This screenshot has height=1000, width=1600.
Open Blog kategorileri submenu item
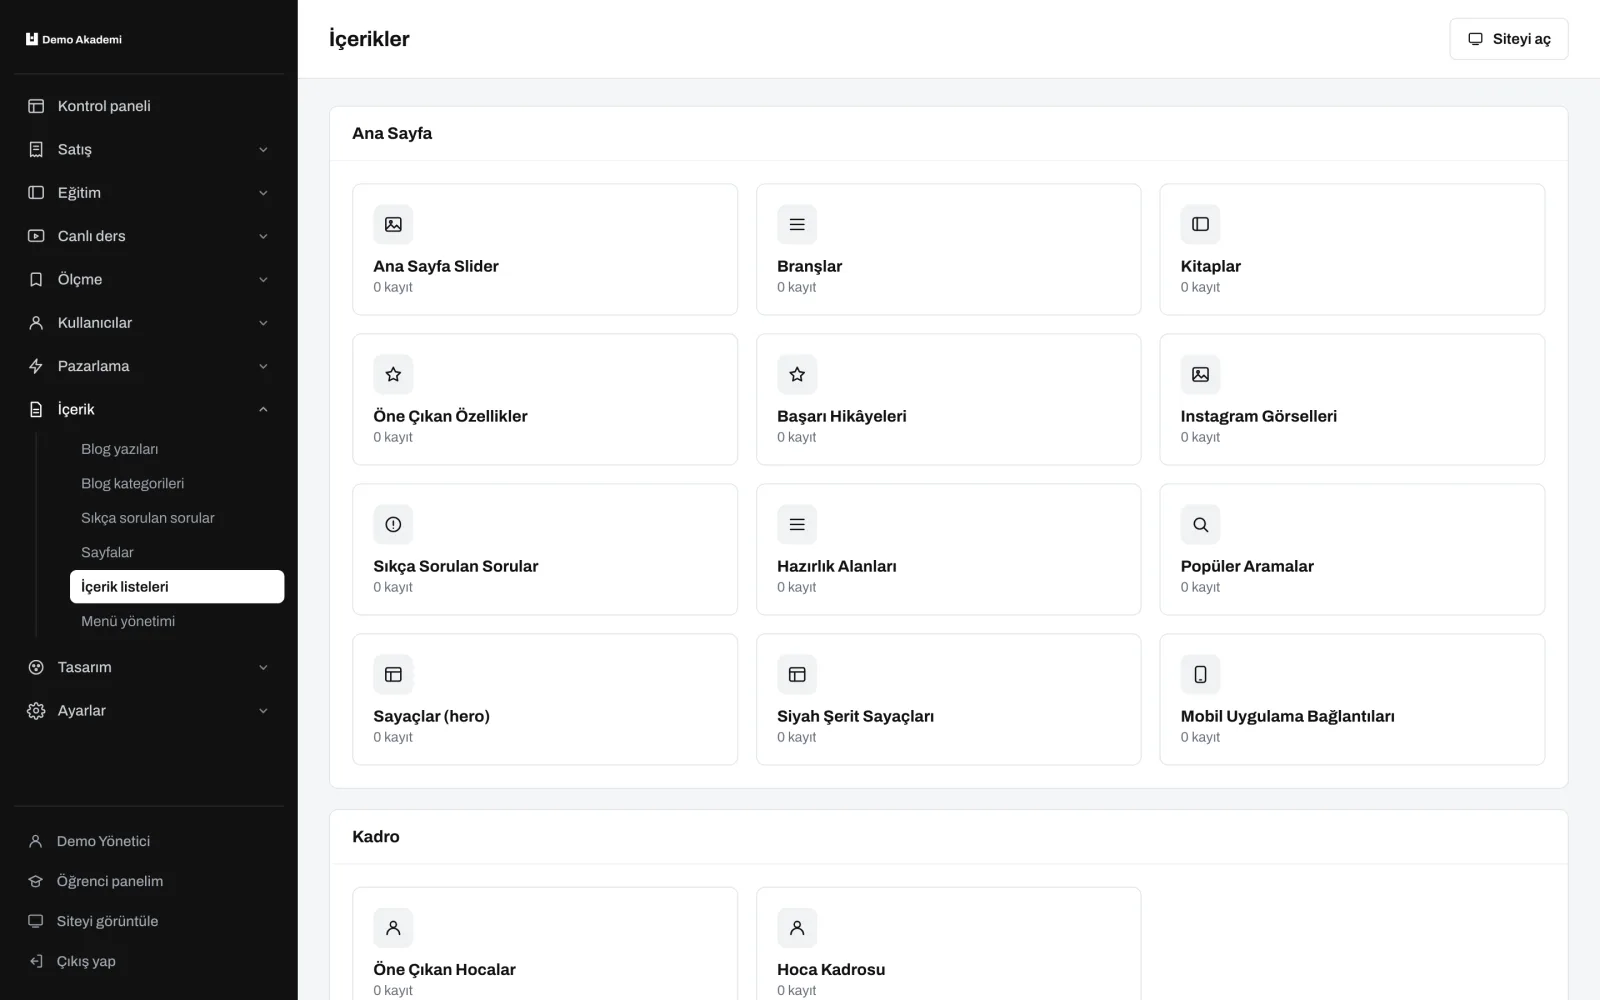point(177,483)
